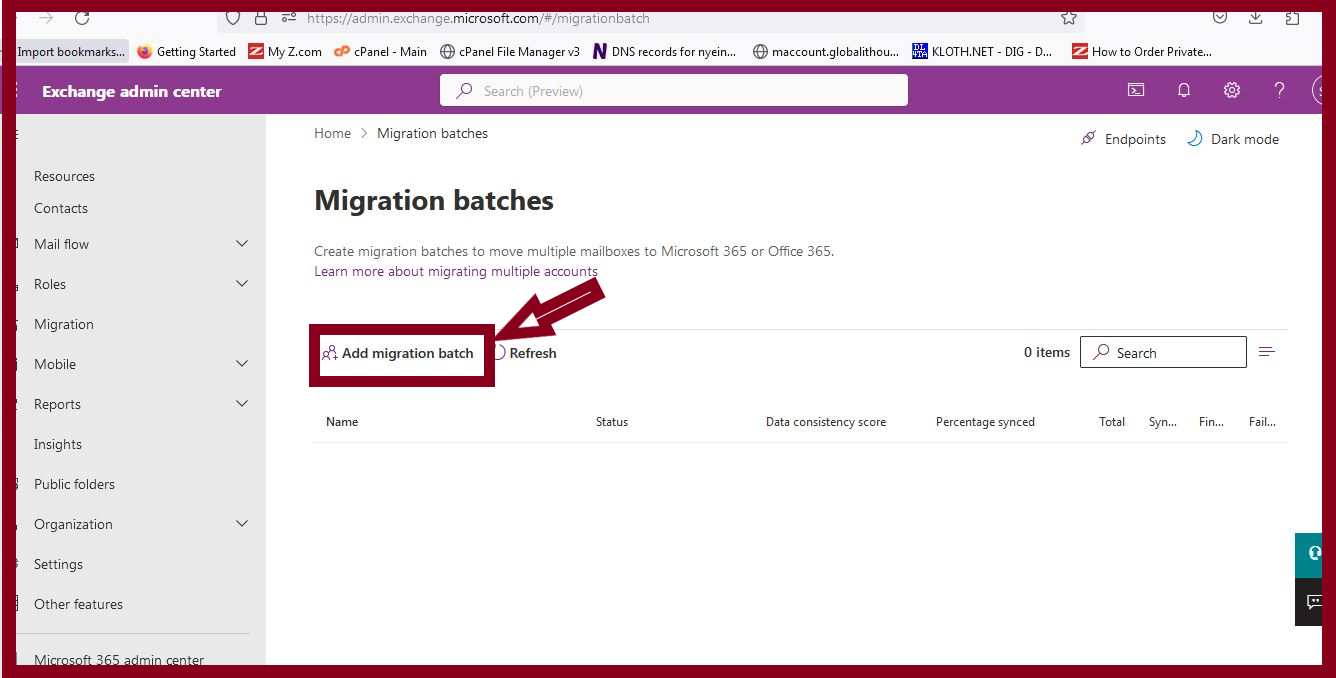
Task: Select Mobile in sidebar
Action: coord(55,364)
